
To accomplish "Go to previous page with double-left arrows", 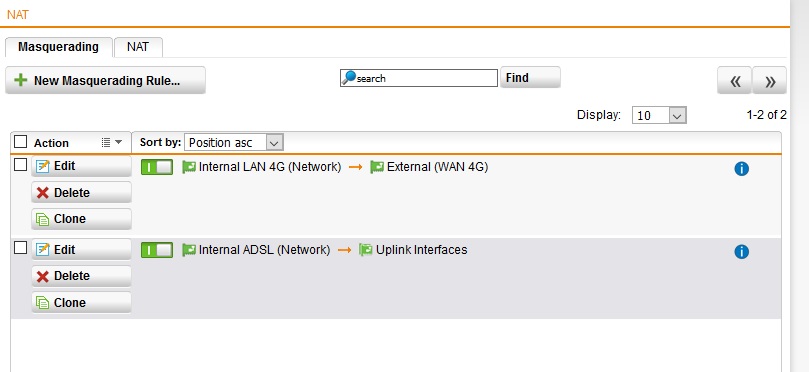I will tap(735, 81).
